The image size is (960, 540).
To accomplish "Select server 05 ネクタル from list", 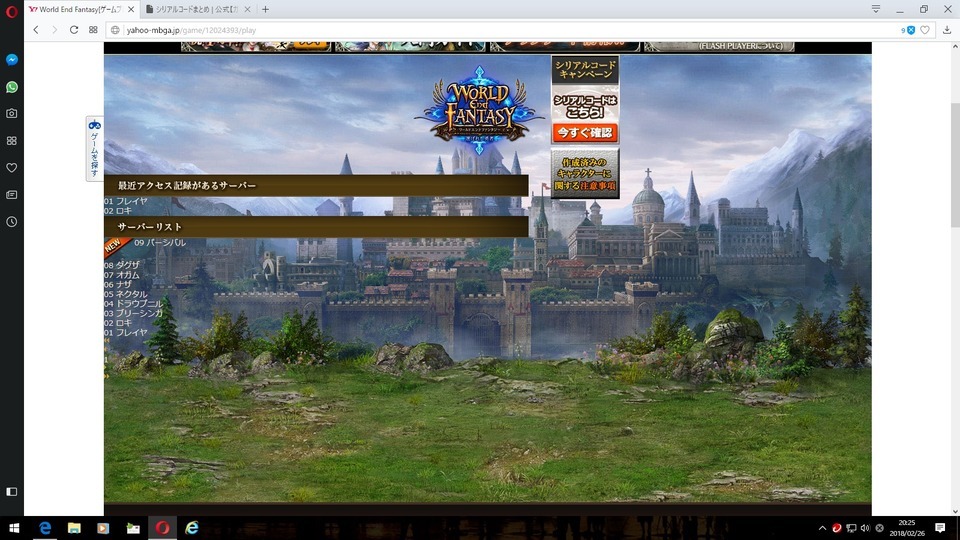I will click(x=126, y=294).
